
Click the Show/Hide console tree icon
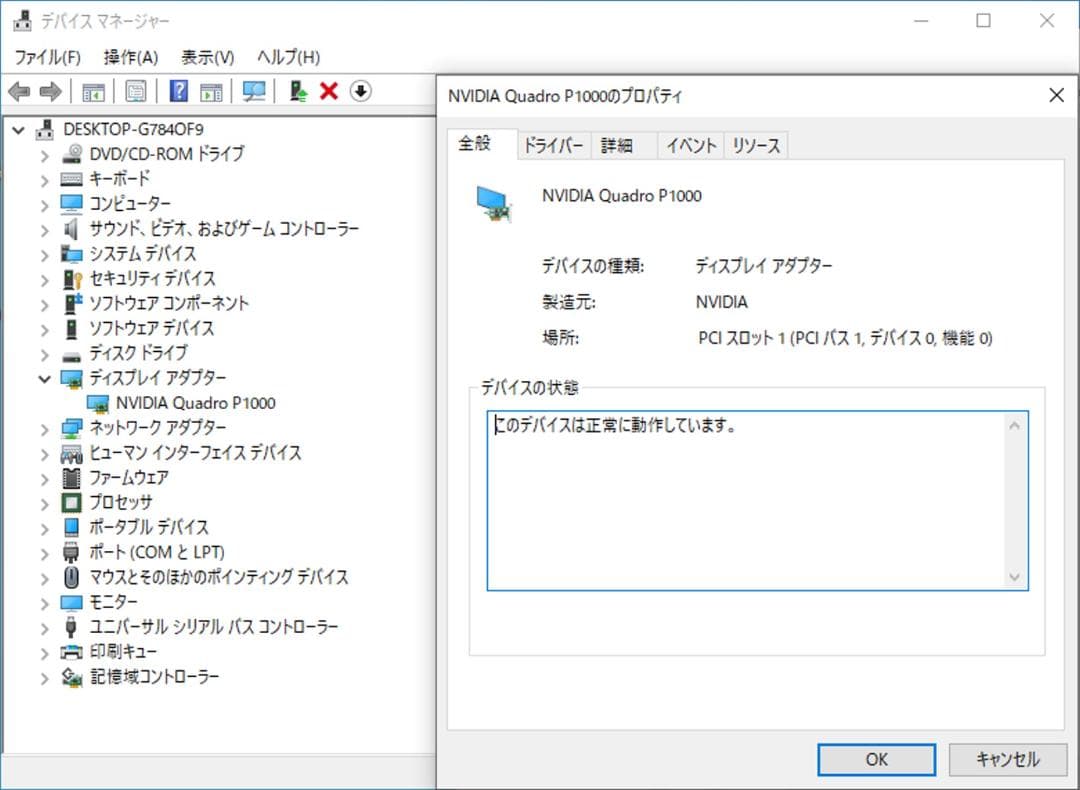pos(92,91)
